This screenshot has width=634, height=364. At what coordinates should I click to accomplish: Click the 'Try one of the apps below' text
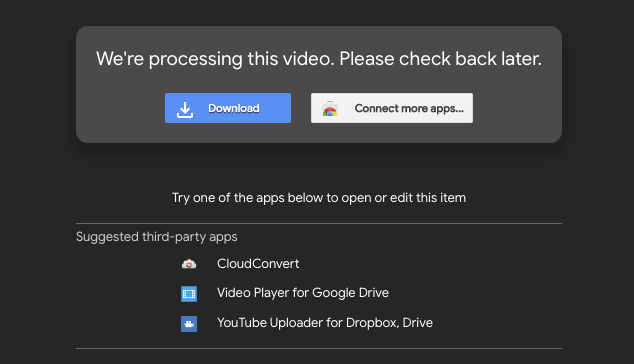(x=319, y=198)
